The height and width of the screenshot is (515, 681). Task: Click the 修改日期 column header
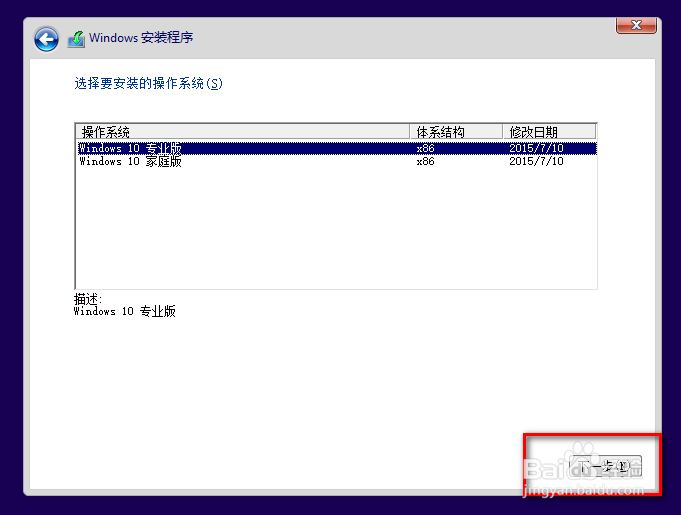pos(549,132)
